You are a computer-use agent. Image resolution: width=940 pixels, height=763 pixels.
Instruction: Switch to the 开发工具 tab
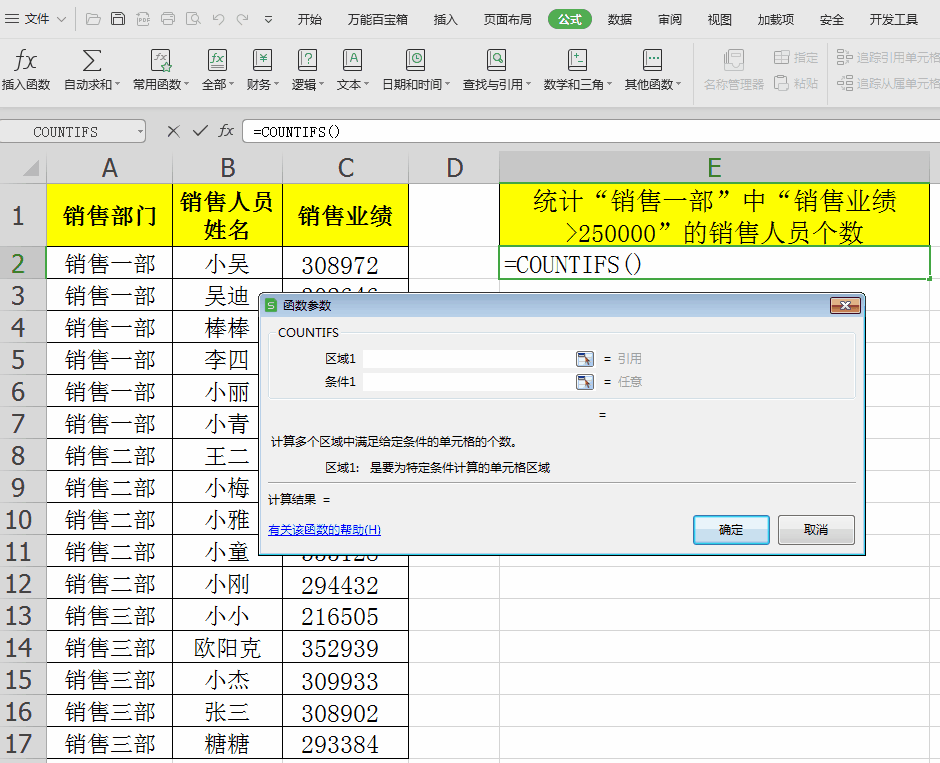coord(894,20)
